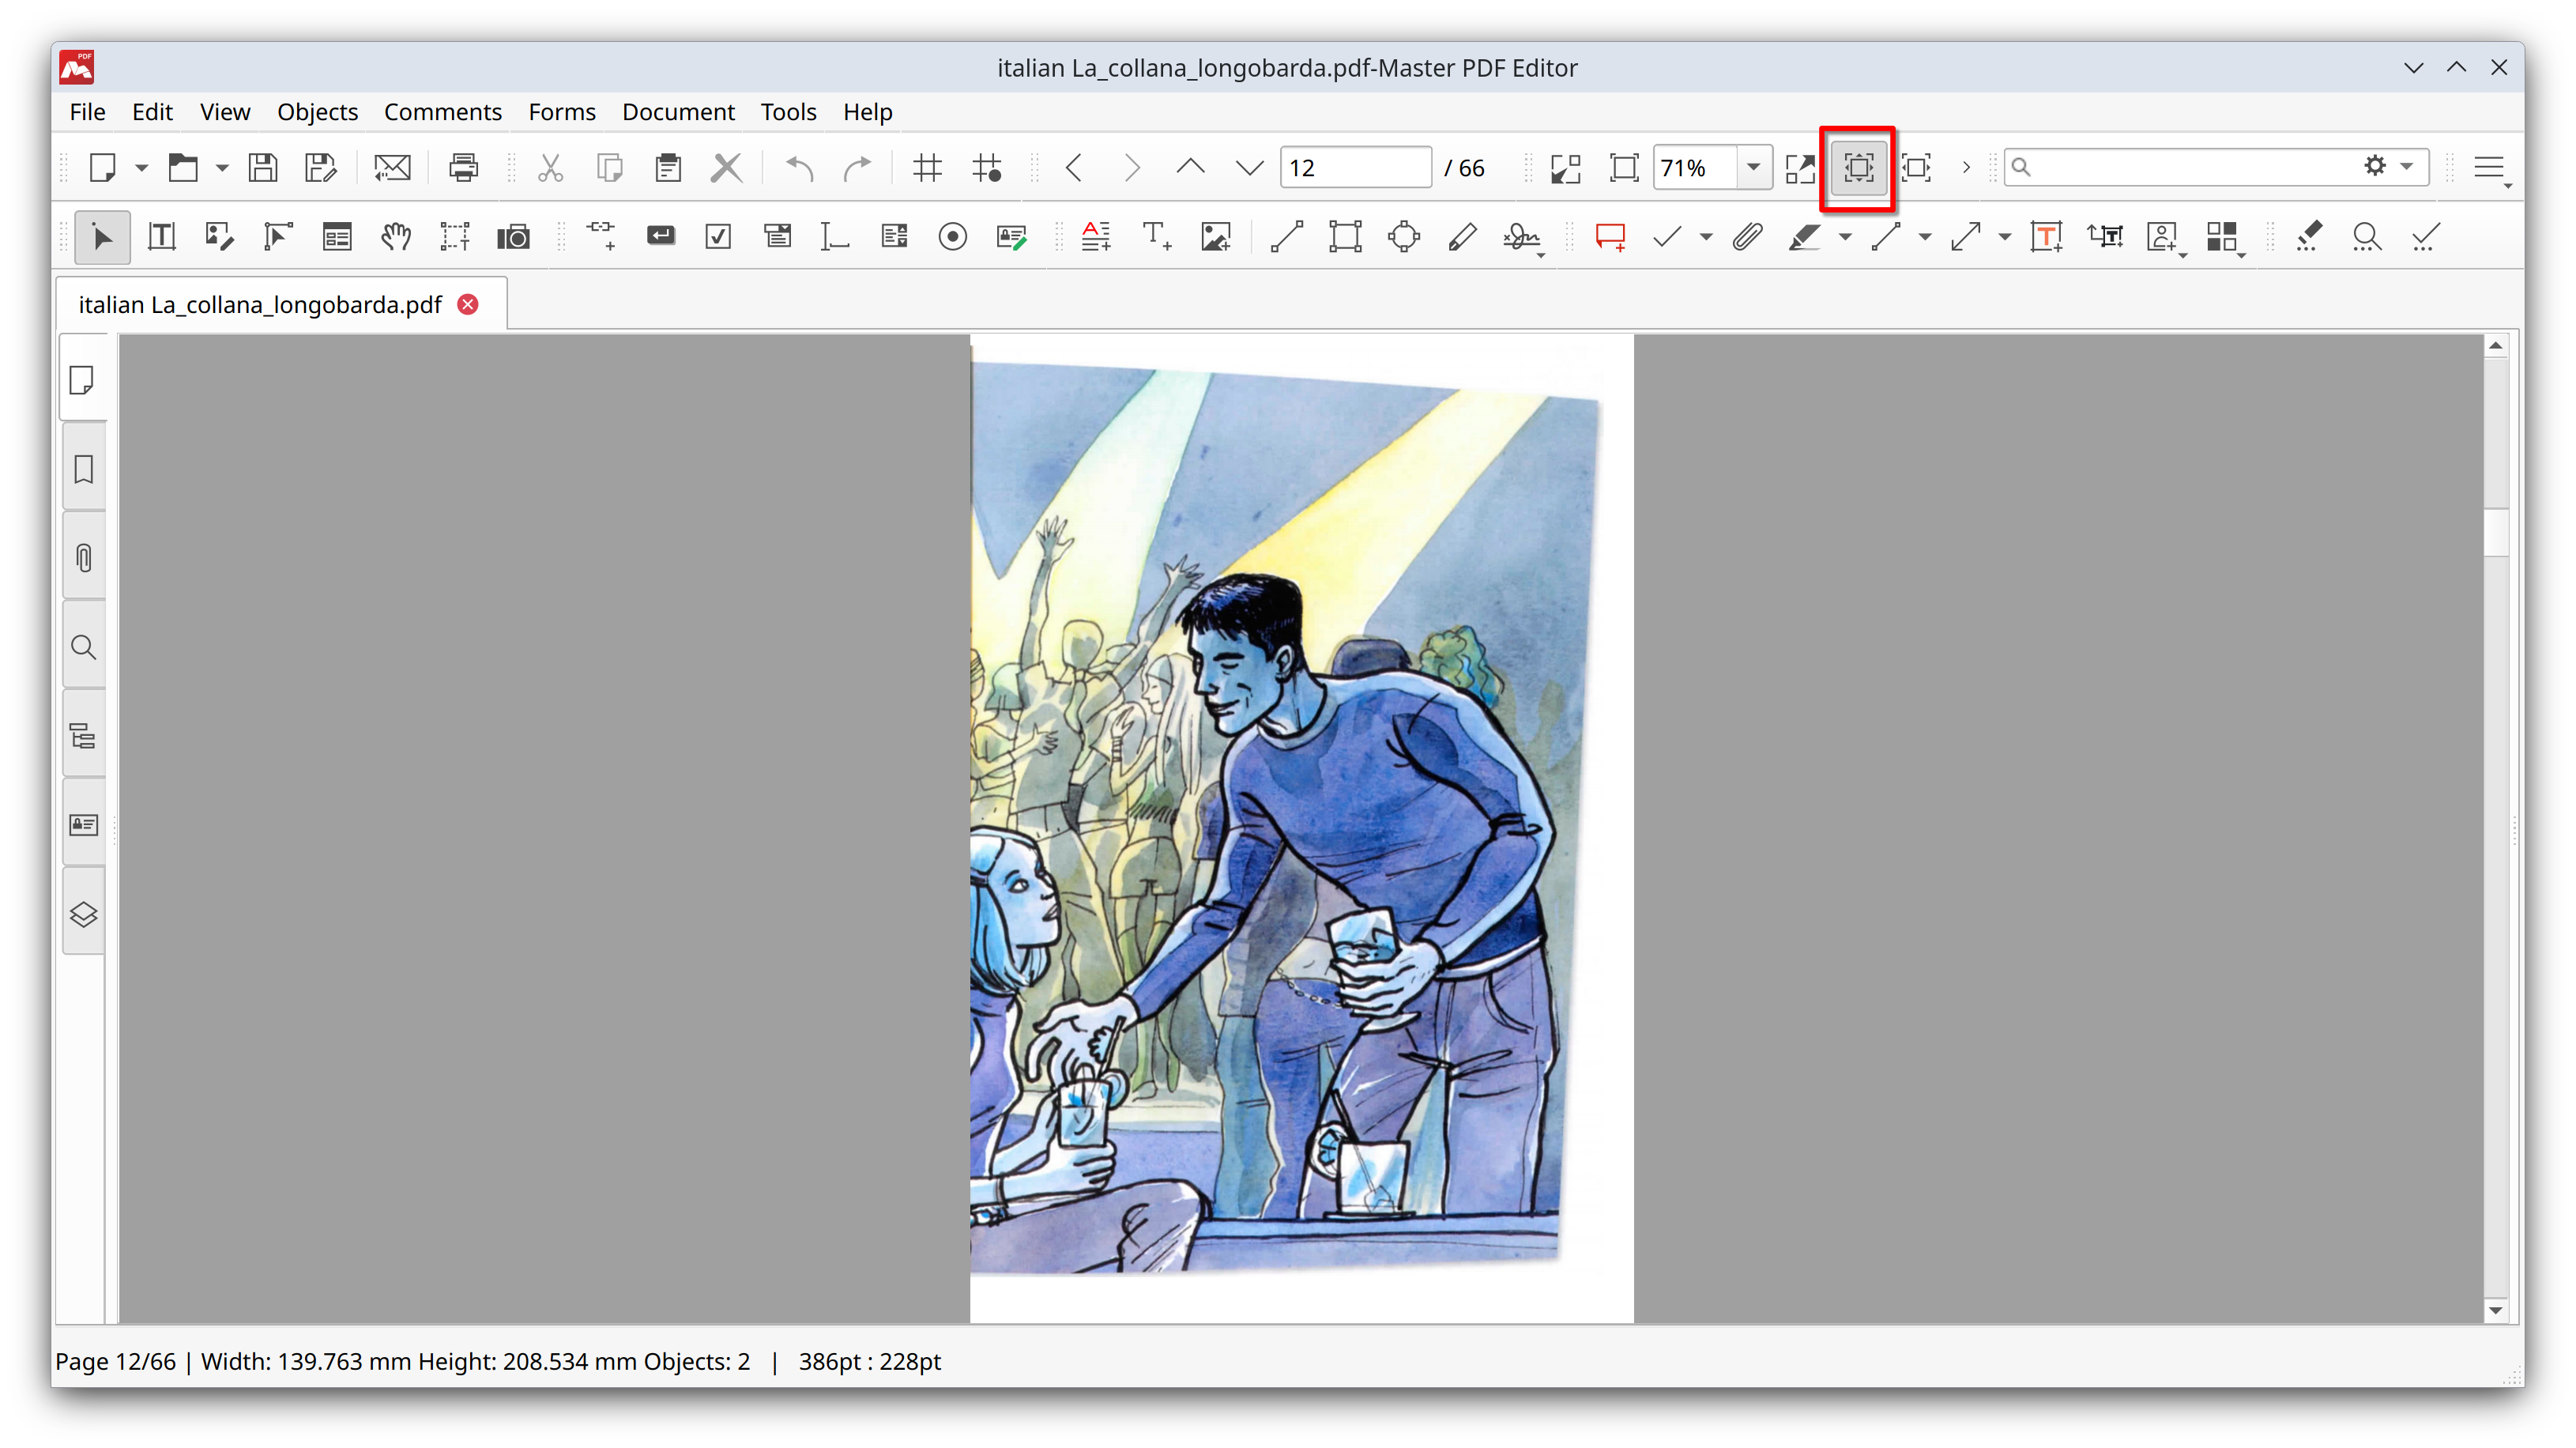Click the full screen view icon

pos(1916,167)
